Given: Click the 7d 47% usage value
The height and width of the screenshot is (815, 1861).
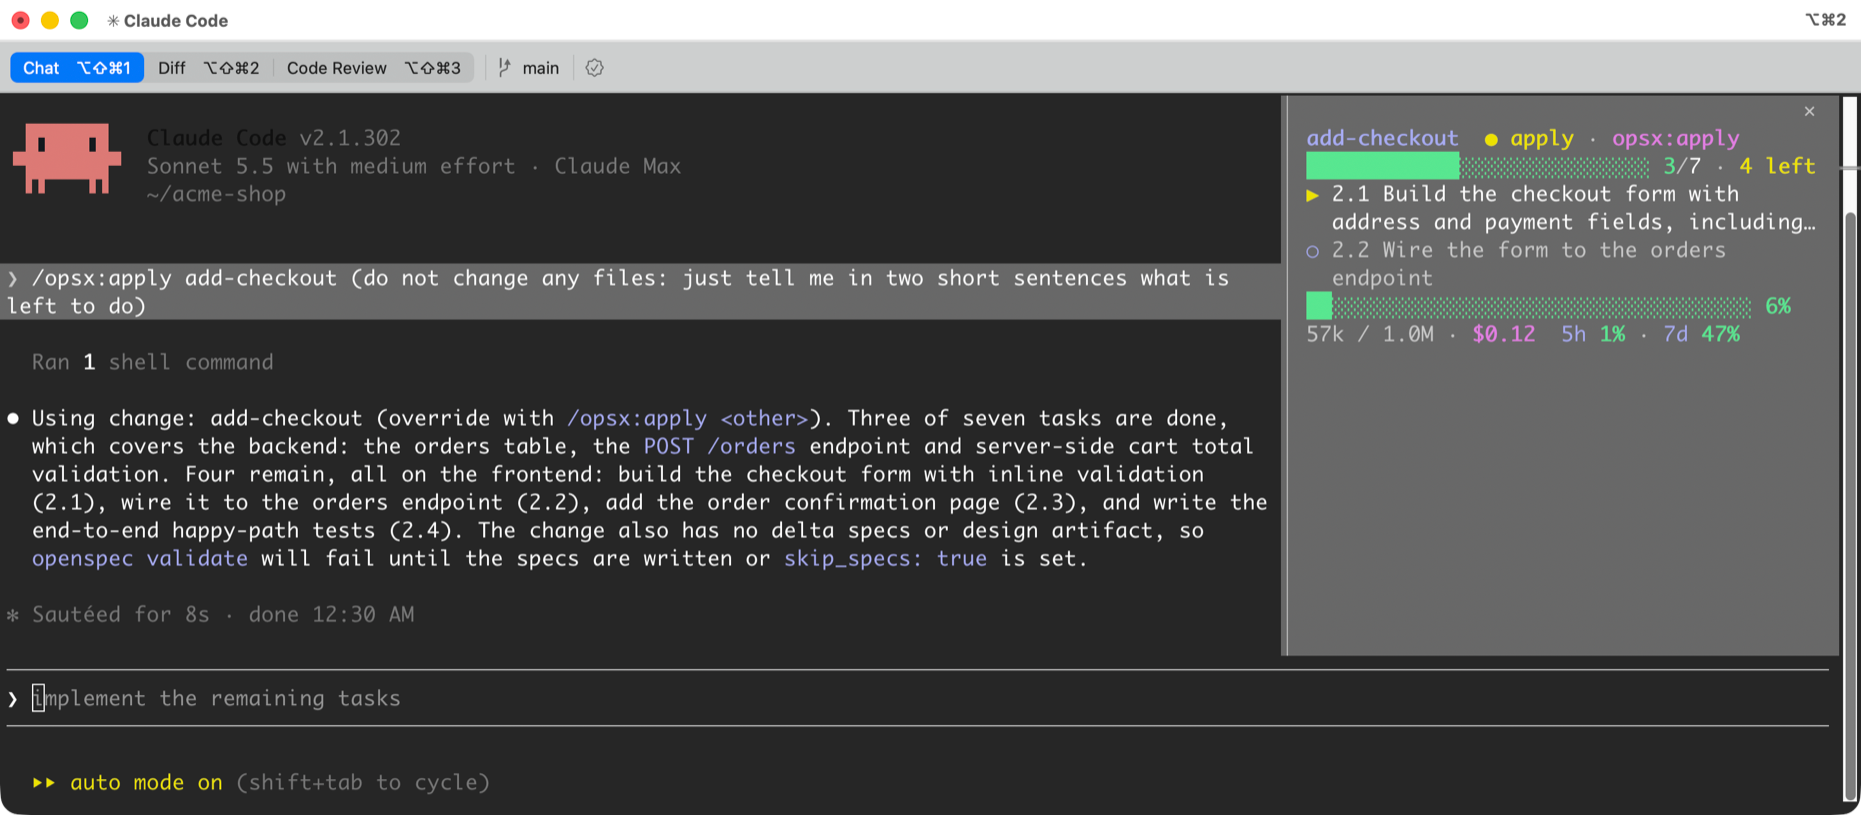Looking at the screenshot, I should coord(1701,334).
